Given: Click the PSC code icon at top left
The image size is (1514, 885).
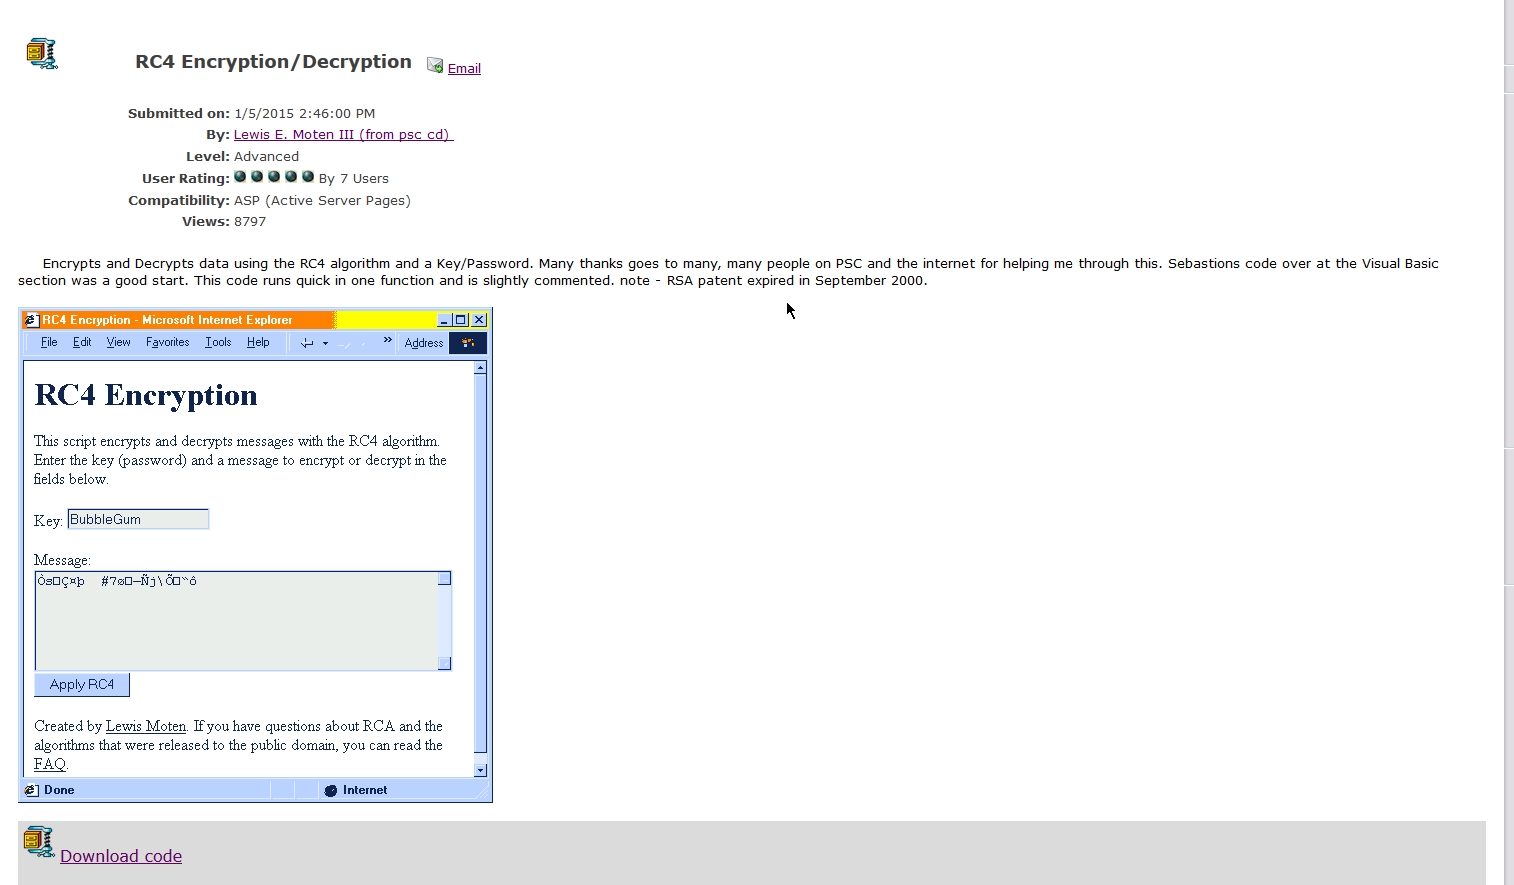Looking at the screenshot, I should [x=41, y=53].
